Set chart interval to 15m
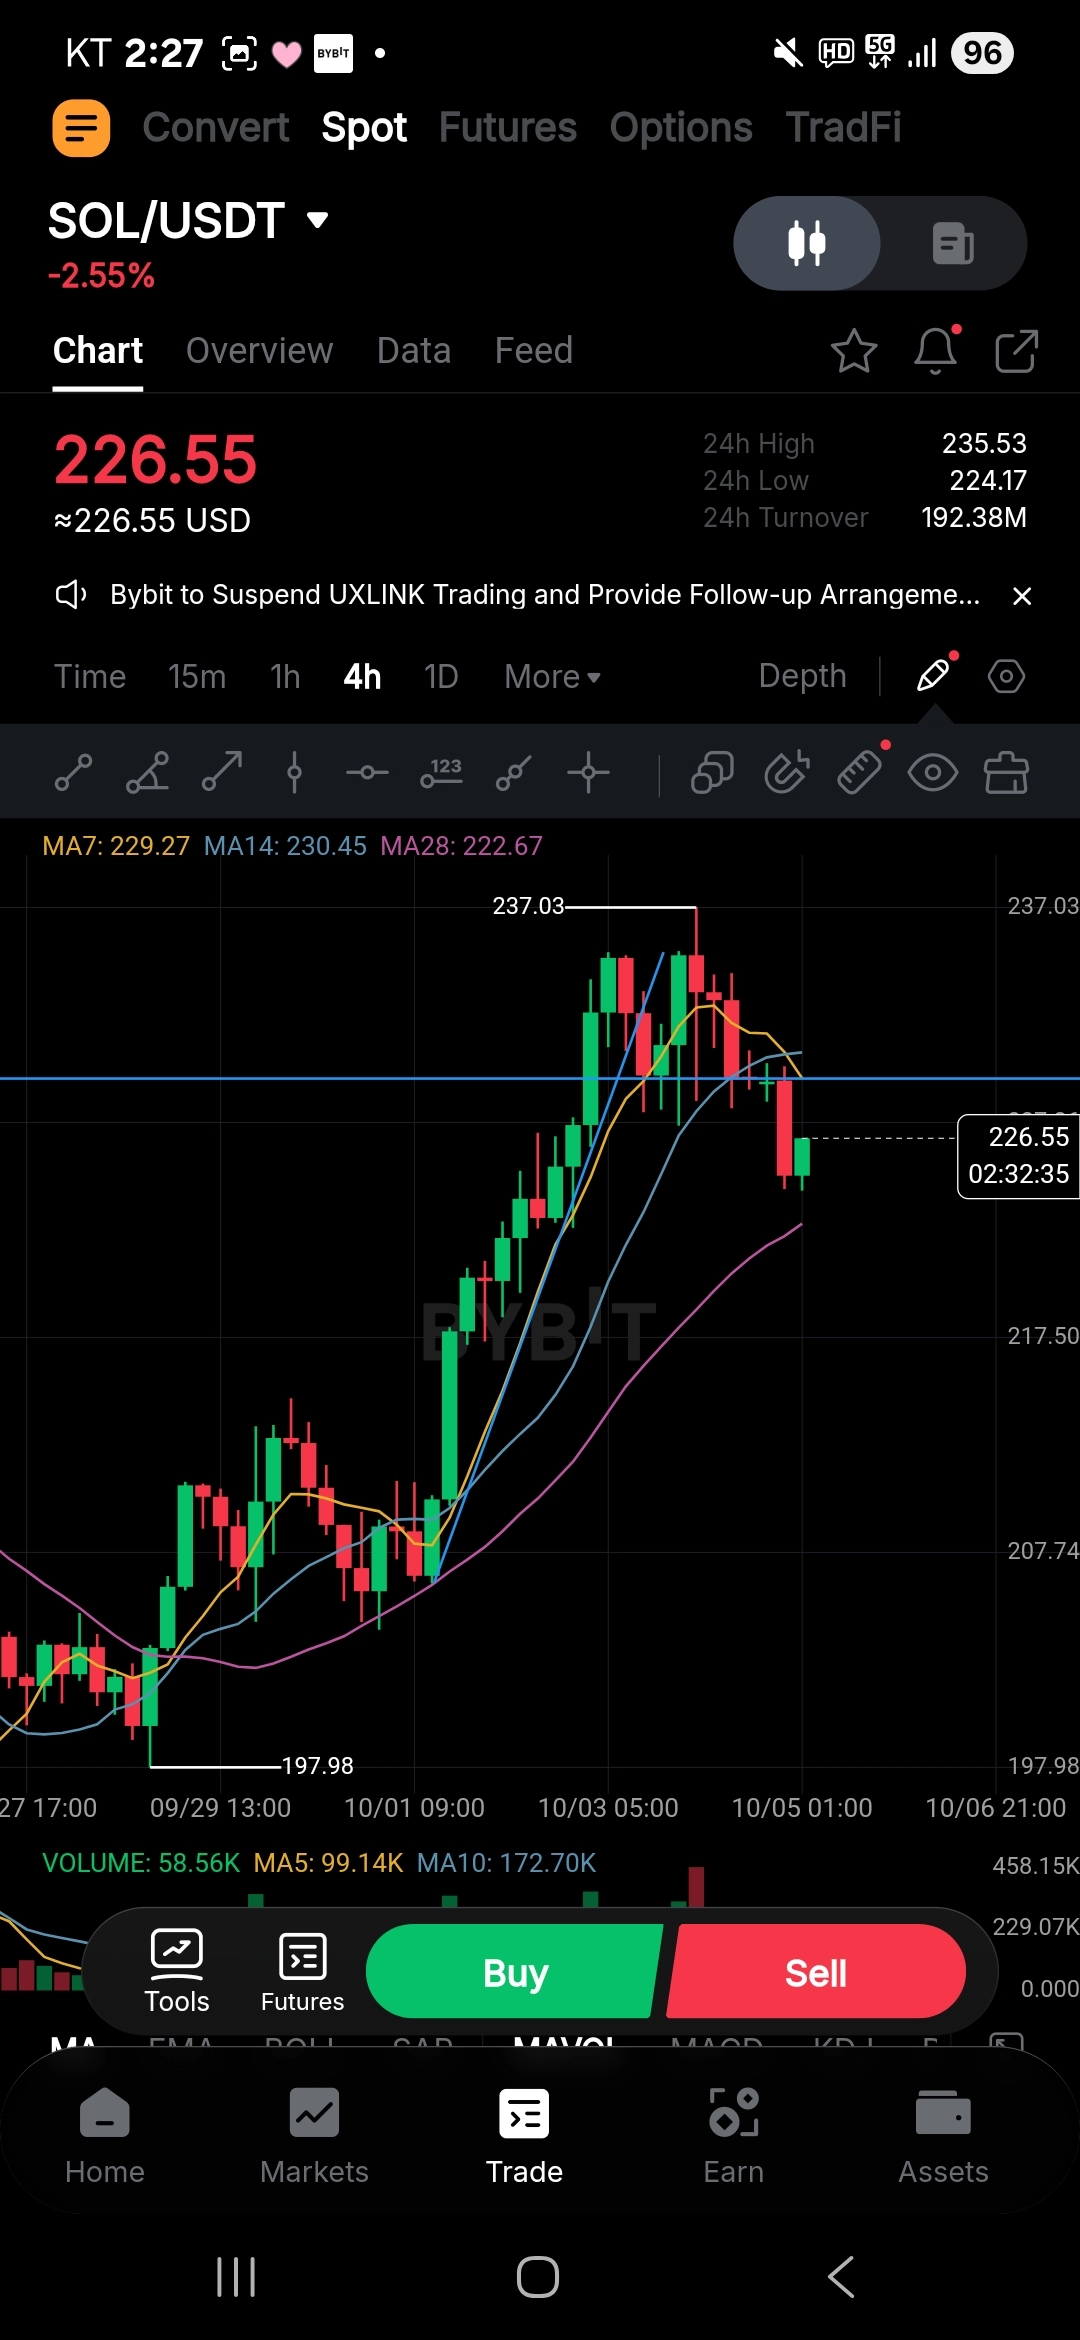This screenshot has width=1080, height=2340. [x=197, y=677]
